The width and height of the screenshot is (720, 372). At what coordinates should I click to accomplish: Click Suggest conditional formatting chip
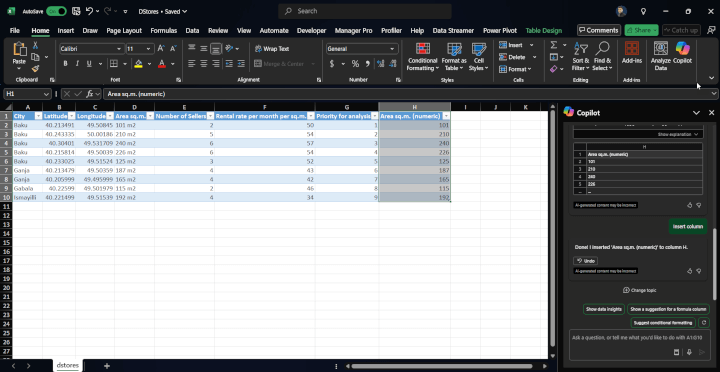(x=663, y=323)
